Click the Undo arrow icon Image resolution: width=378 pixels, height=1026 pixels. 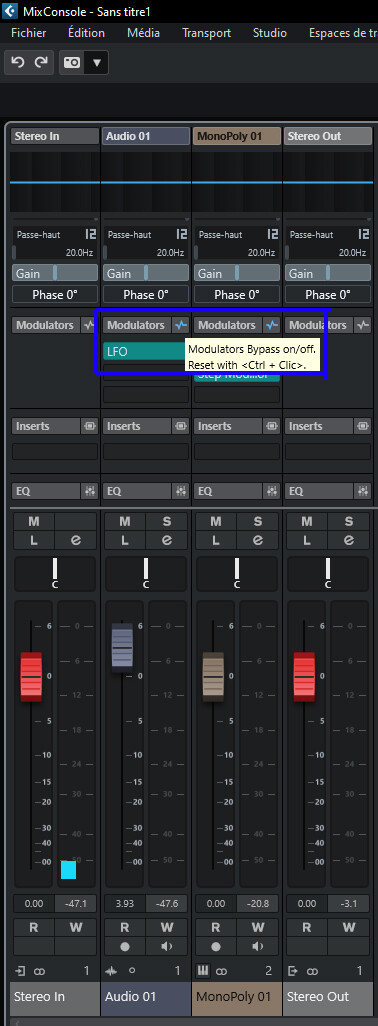point(18,62)
